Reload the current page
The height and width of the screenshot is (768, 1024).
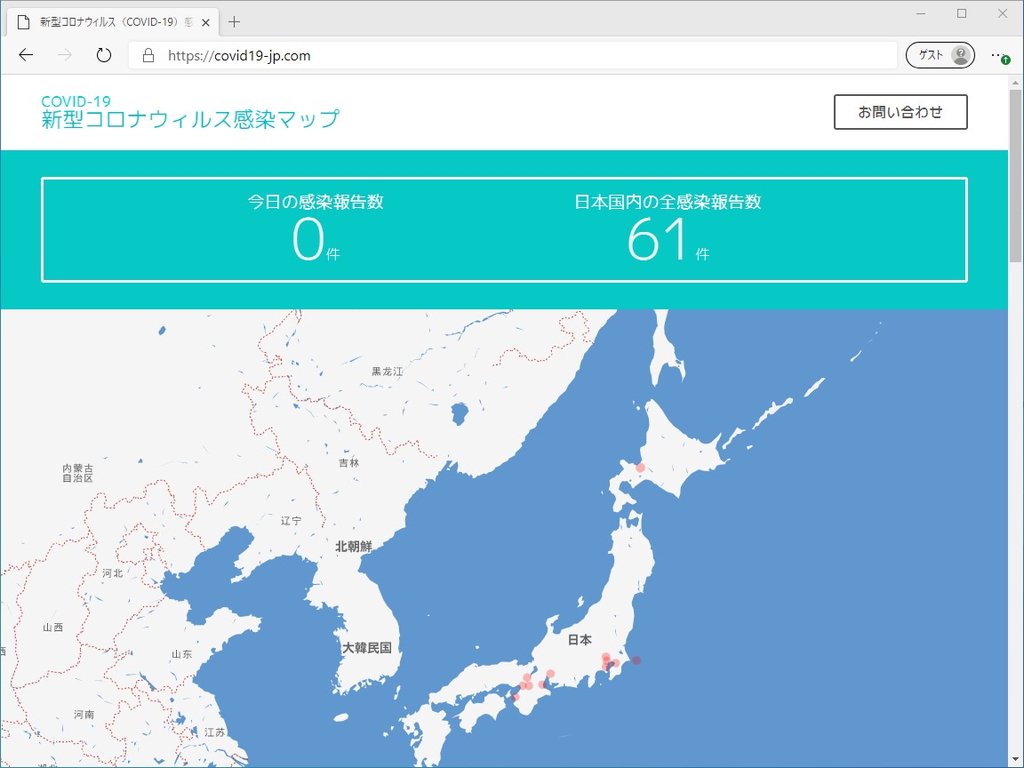point(103,55)
